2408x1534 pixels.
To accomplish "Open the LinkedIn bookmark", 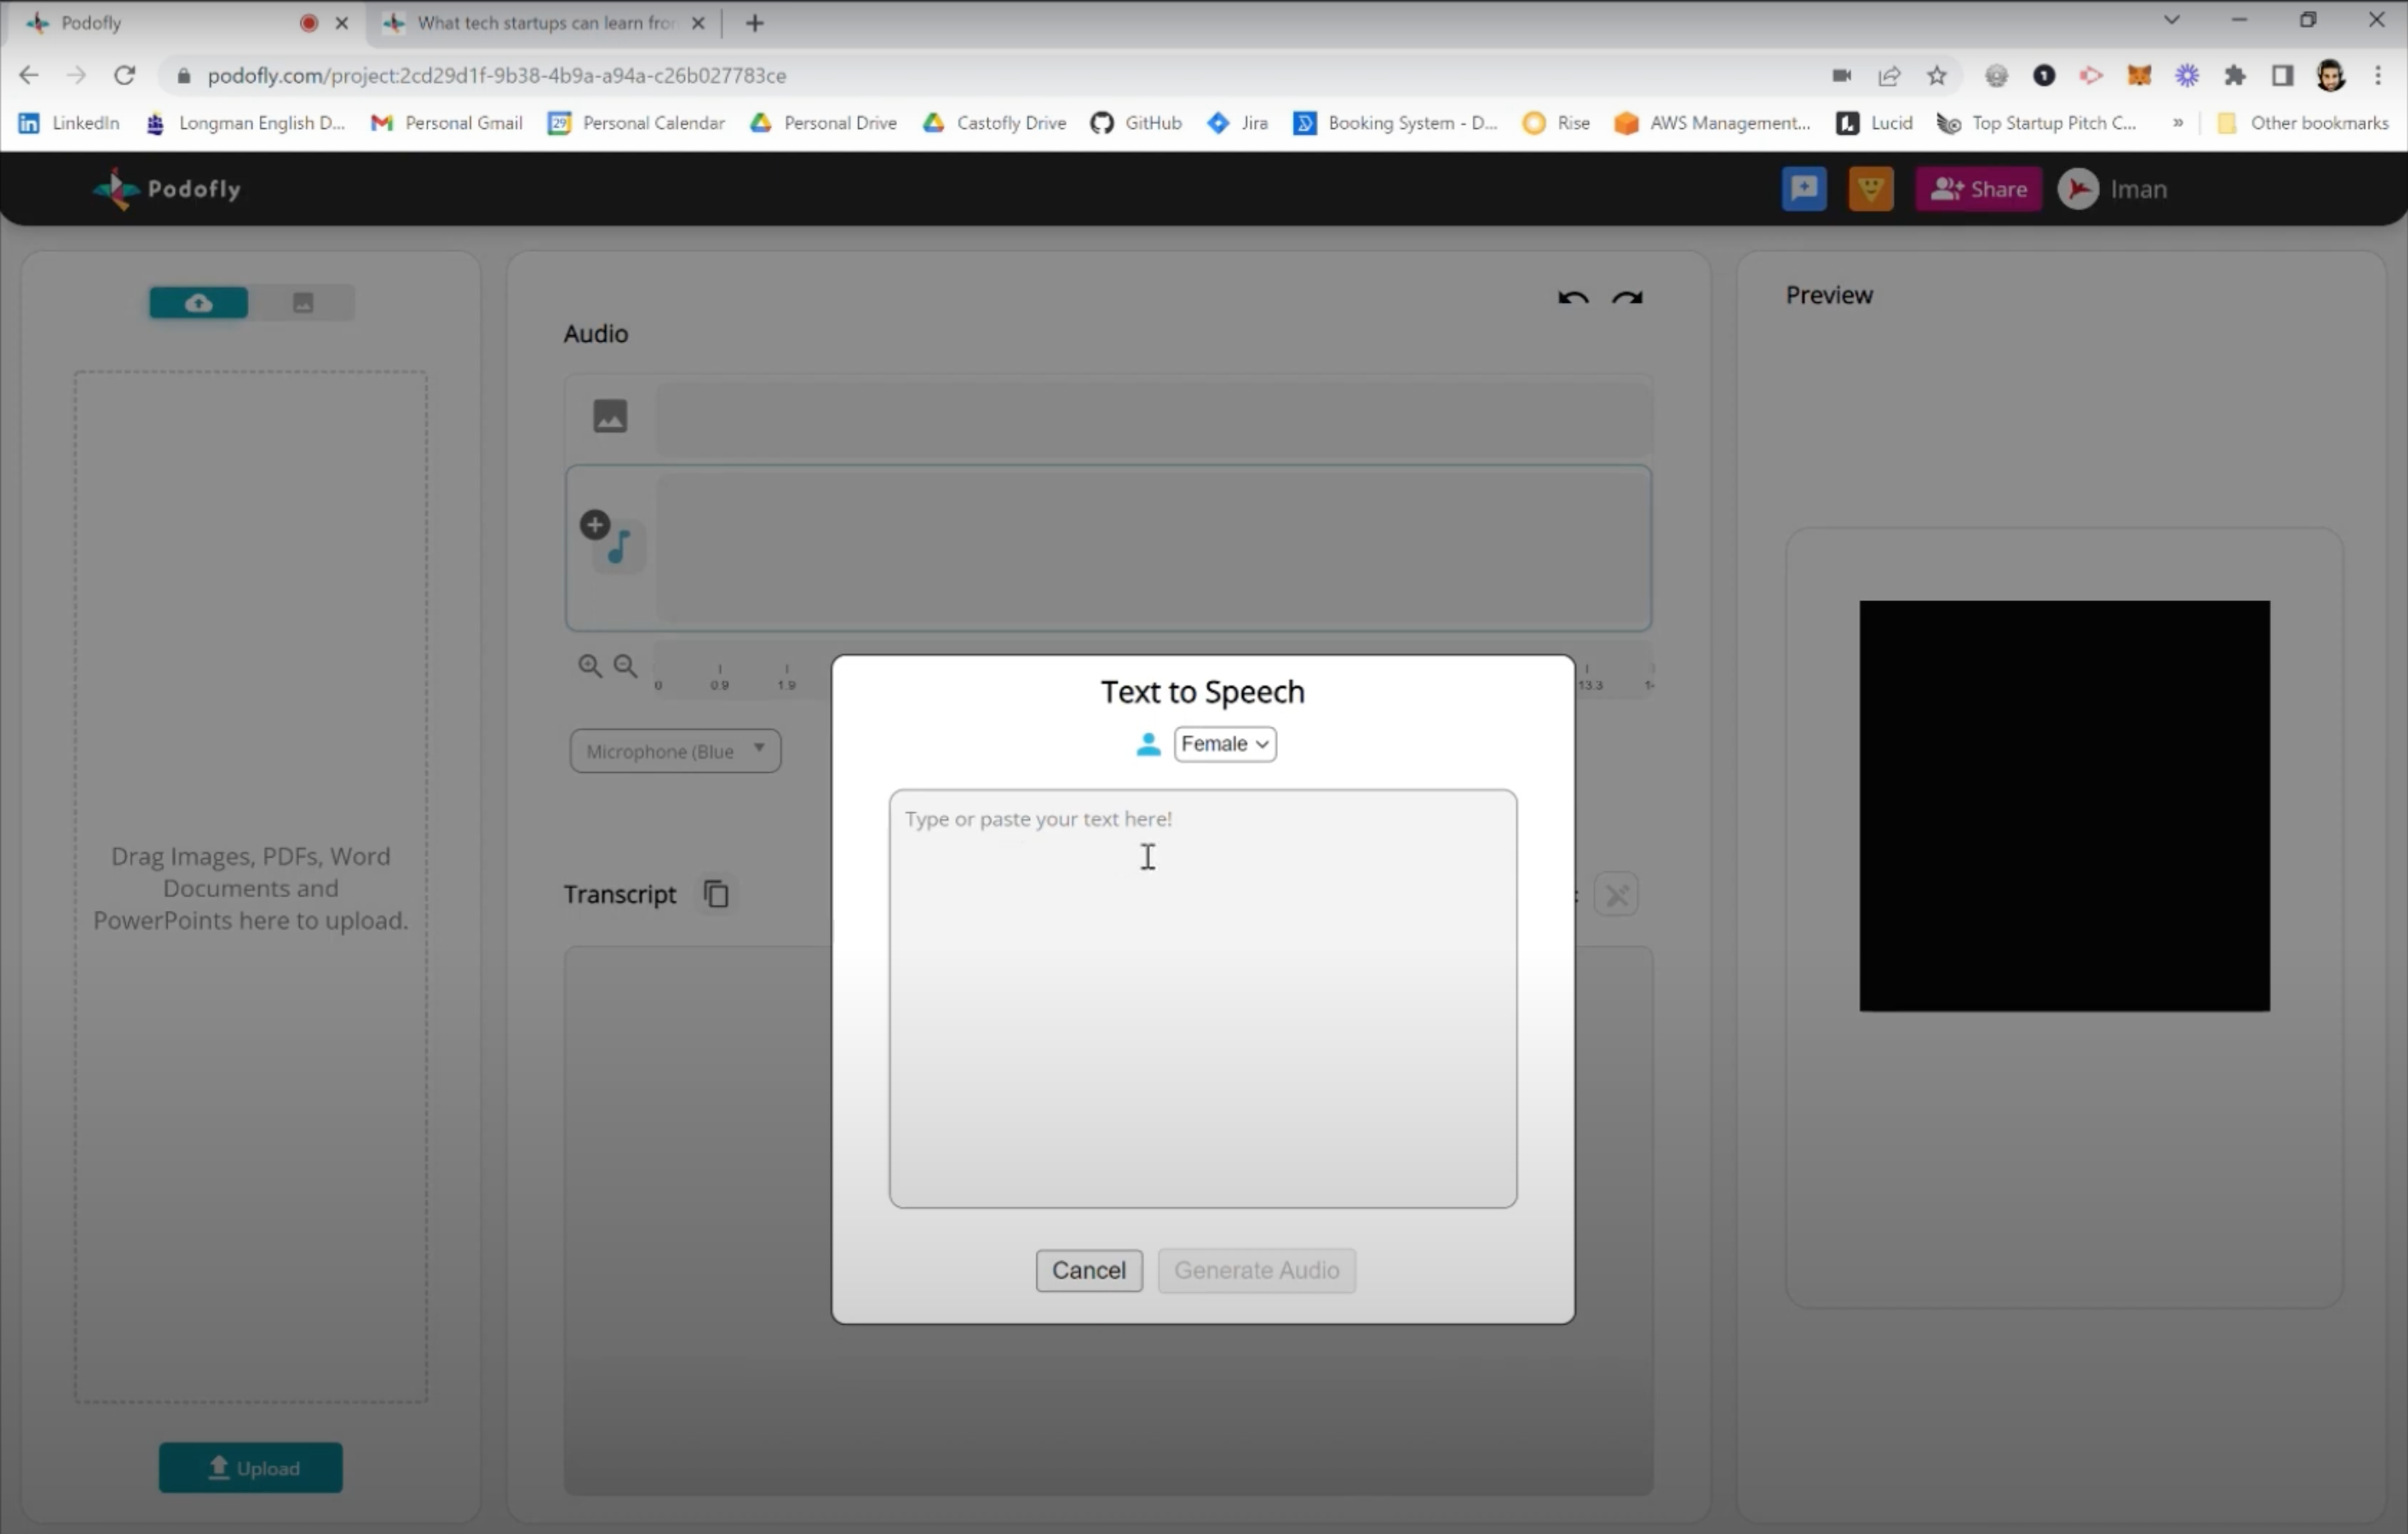I will pos(69,123).
